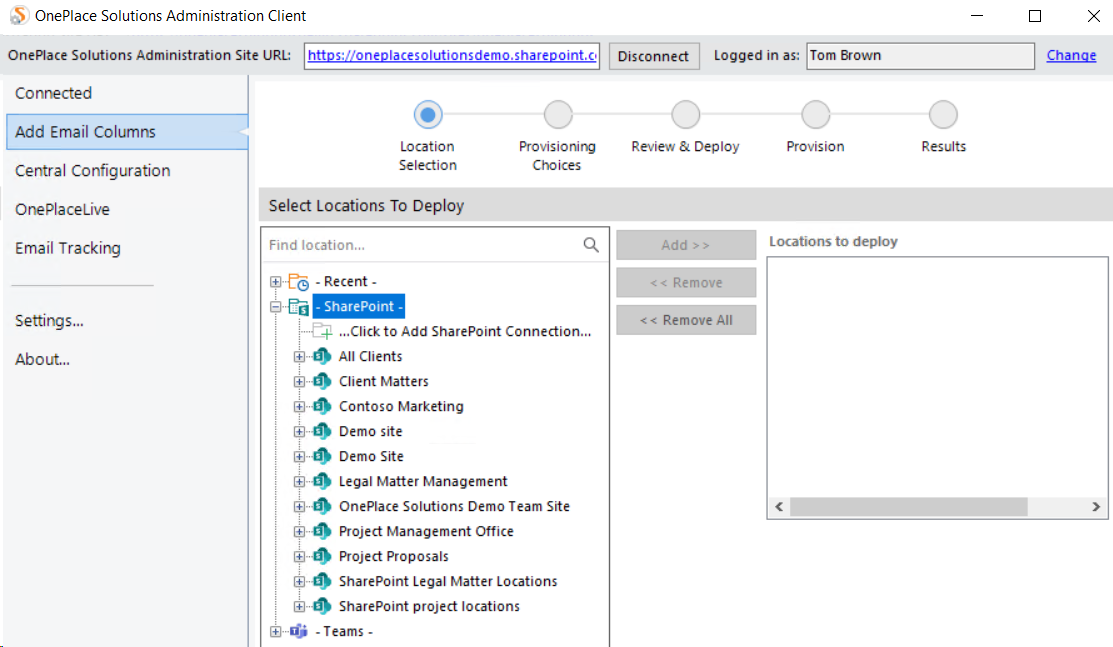
Task: Click the capitalized Demo Site SharePoint icon
Action: 322,456
